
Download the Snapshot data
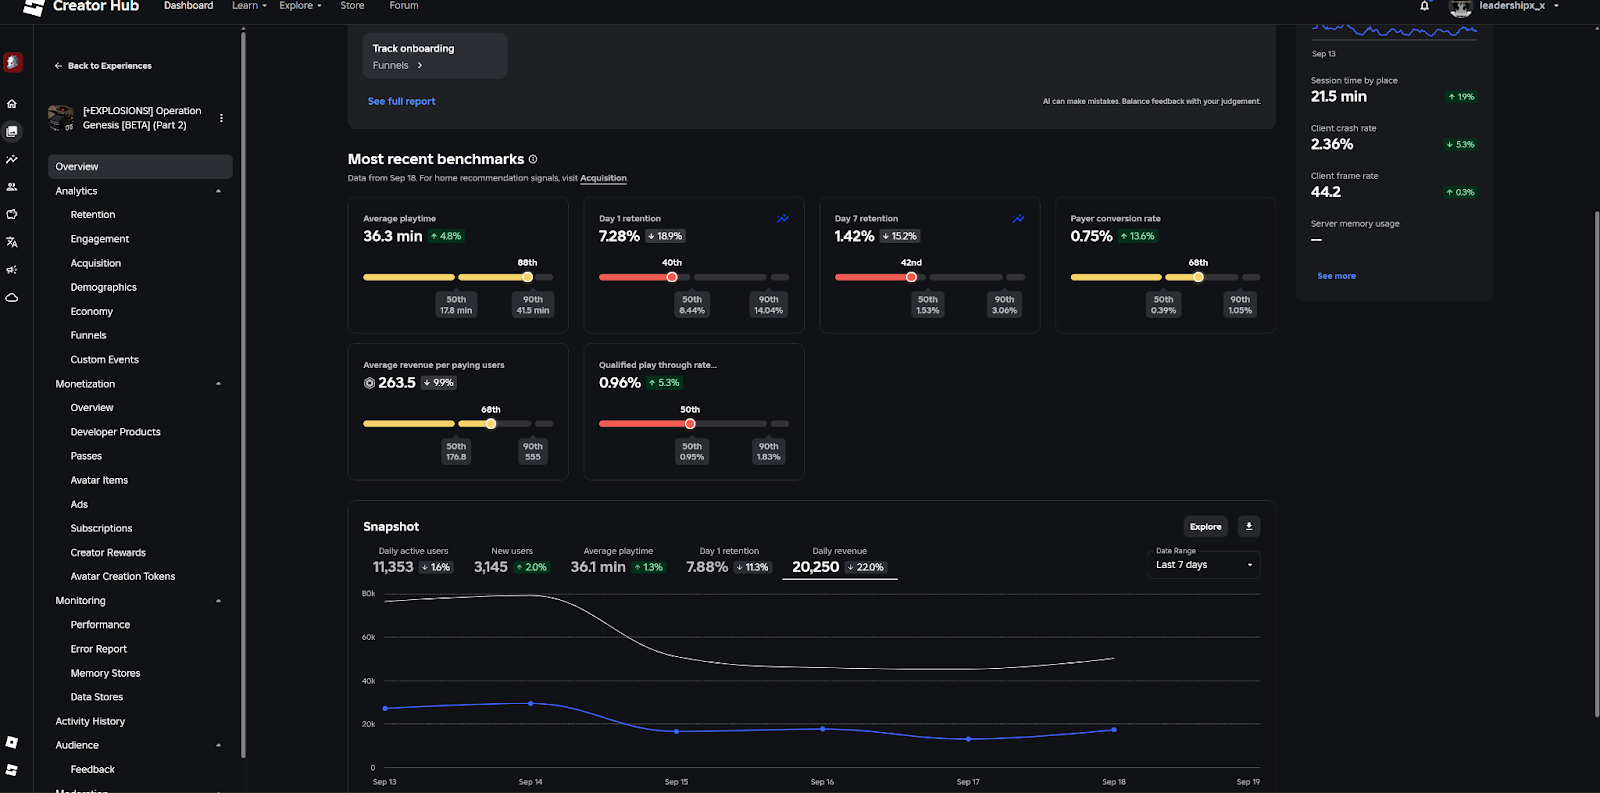[1248, 527]
